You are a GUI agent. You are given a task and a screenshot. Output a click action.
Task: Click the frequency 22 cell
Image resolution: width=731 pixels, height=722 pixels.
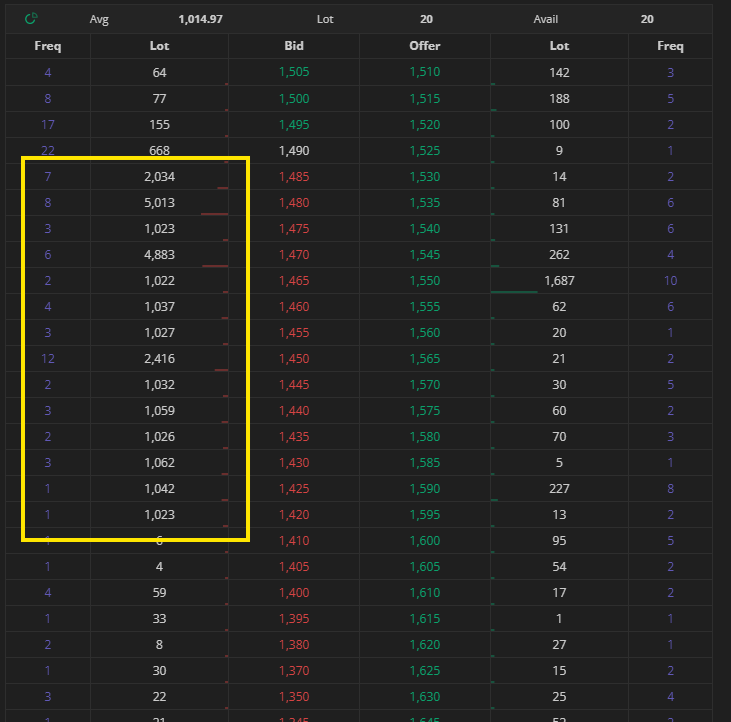pos(48,151)
